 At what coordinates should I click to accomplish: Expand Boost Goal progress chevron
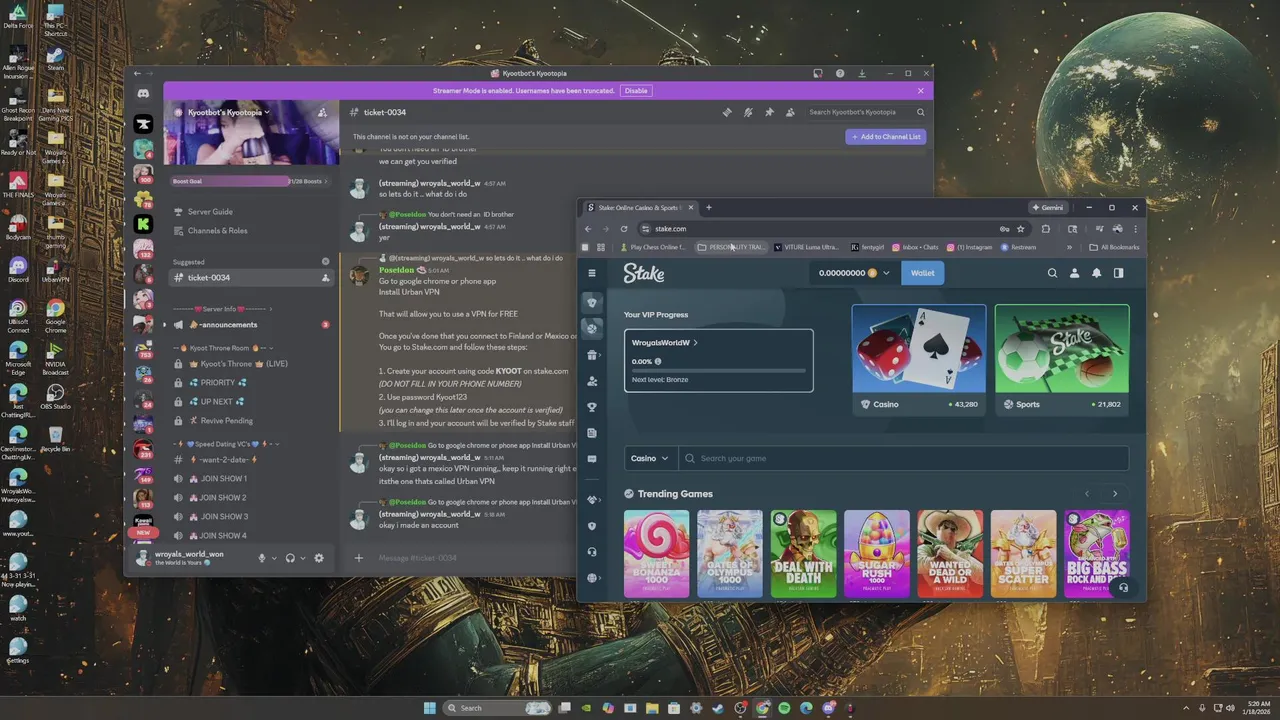(x=326, y=181)
